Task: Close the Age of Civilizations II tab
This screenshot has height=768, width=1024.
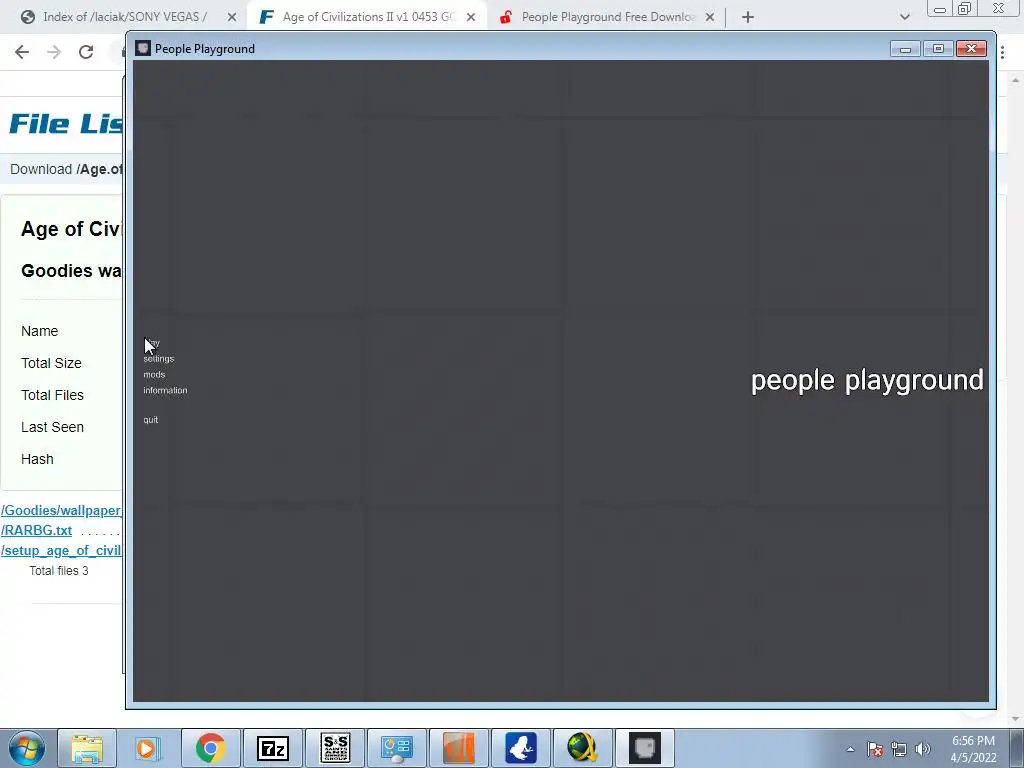Action: click(471, 17)
